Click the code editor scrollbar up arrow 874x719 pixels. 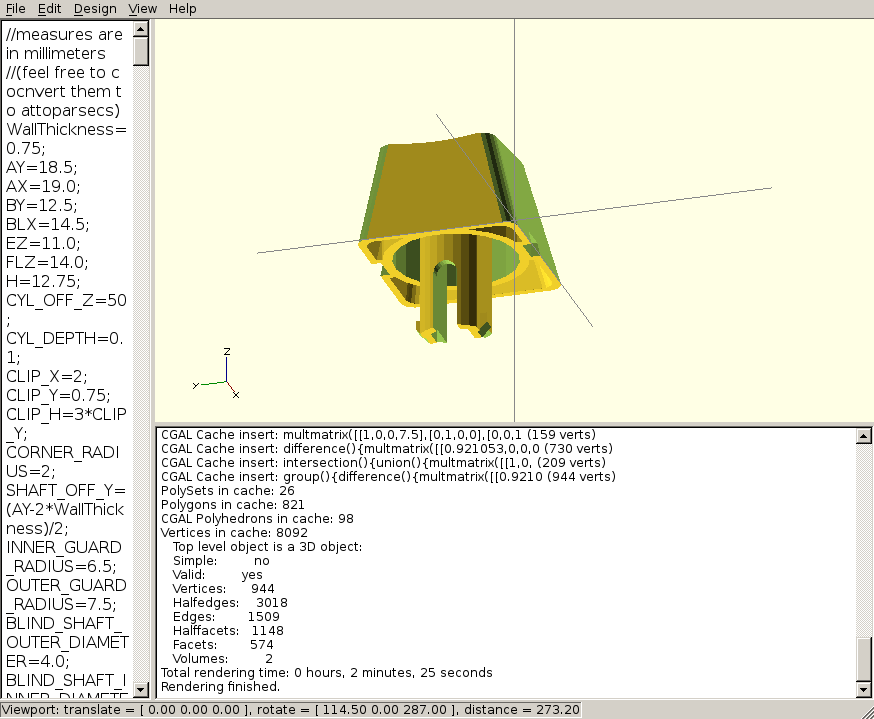pyautogui.click(x=141, y=28)
